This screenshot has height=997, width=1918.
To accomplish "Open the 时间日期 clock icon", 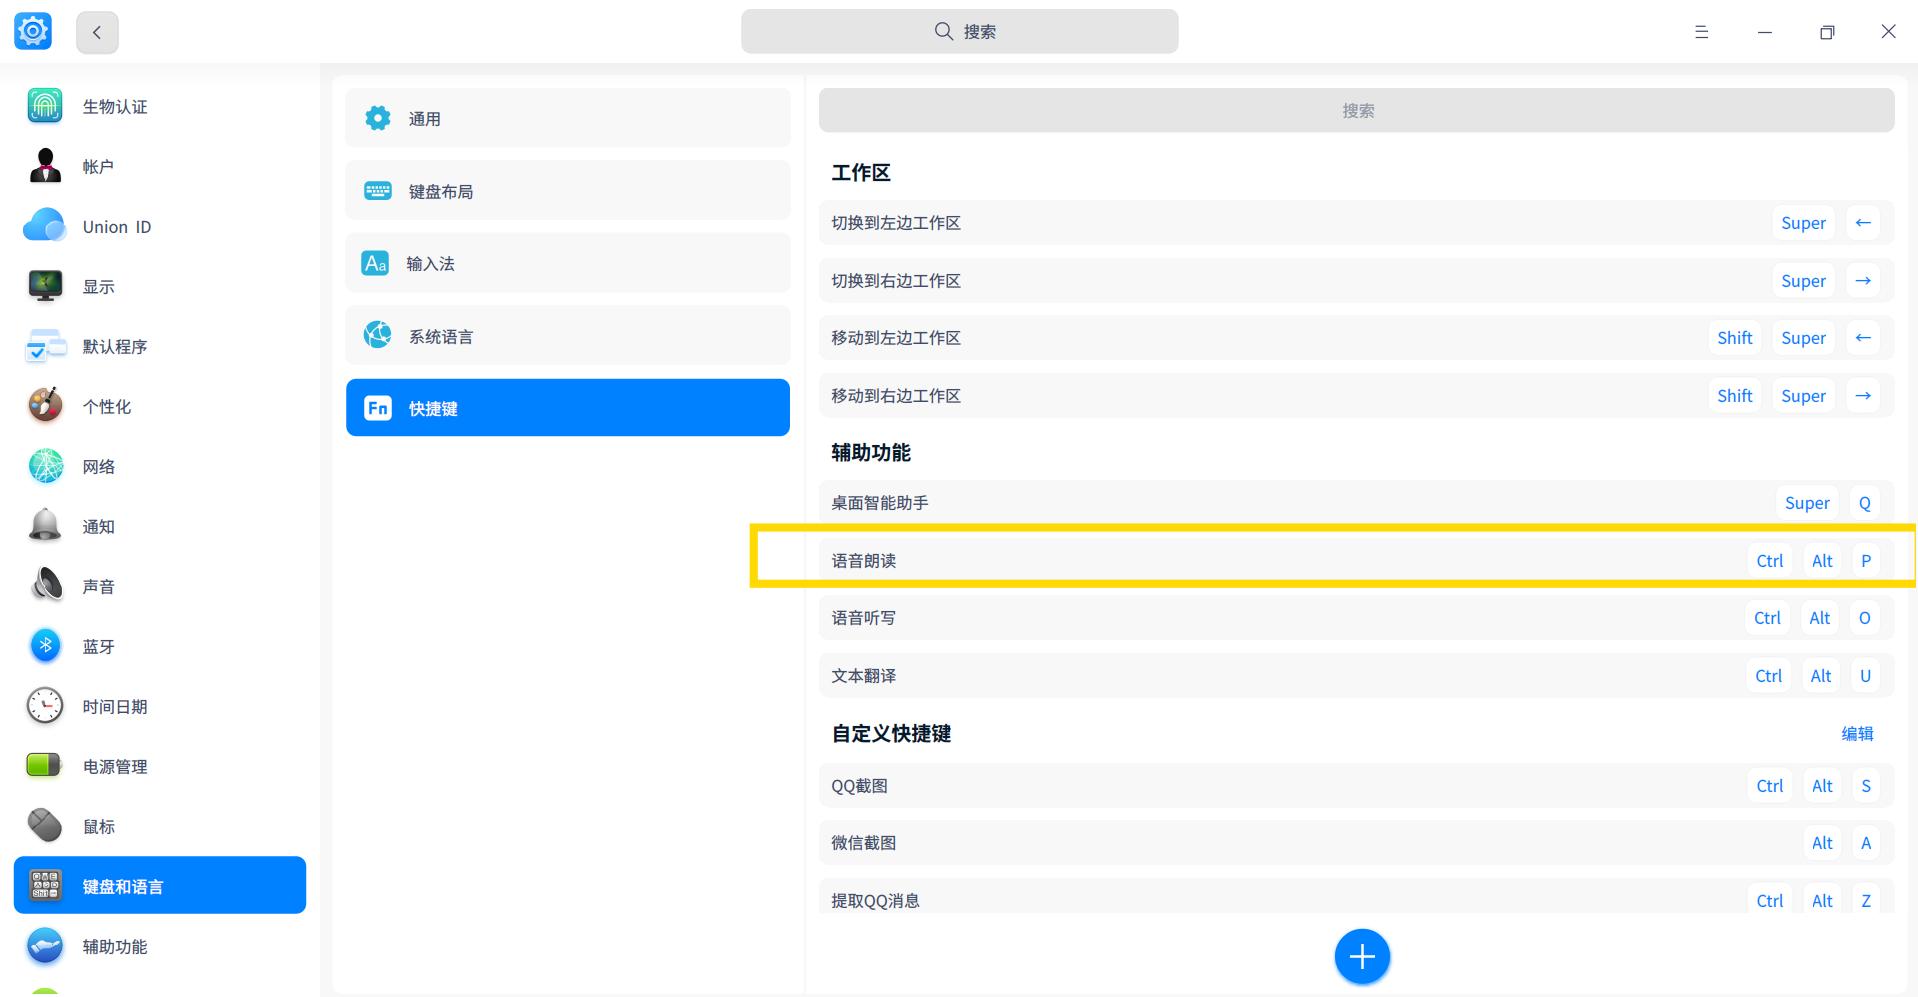I will pyautogui.click(x=44, y=705).
